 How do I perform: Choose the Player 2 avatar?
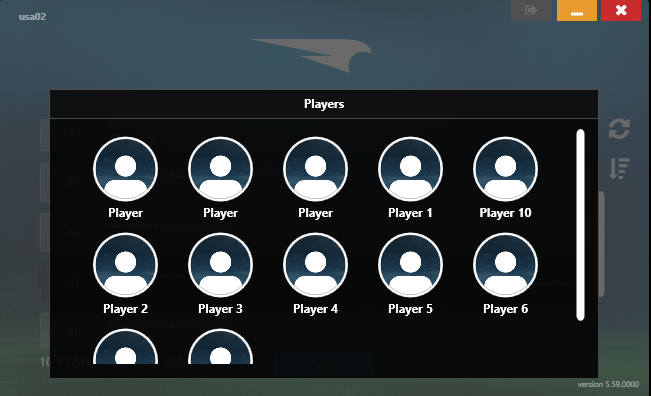coord(125,265)
